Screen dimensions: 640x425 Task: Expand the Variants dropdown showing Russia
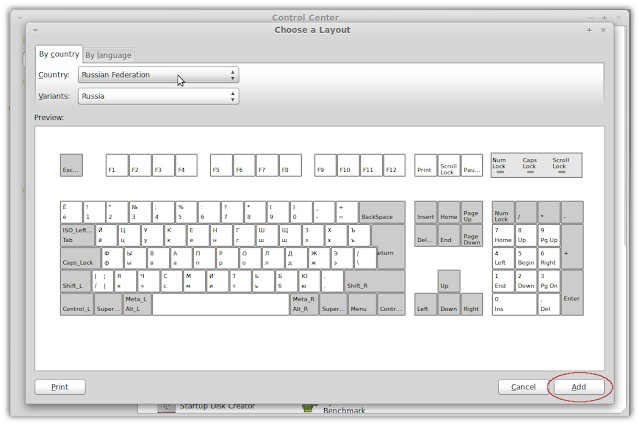158,97
